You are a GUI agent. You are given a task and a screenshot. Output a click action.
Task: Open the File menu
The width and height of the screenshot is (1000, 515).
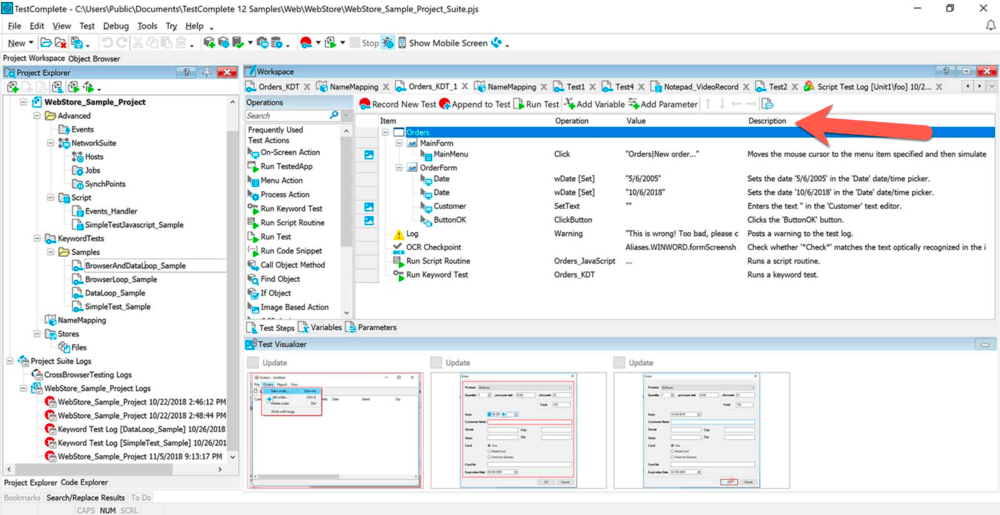coord(15,26)
